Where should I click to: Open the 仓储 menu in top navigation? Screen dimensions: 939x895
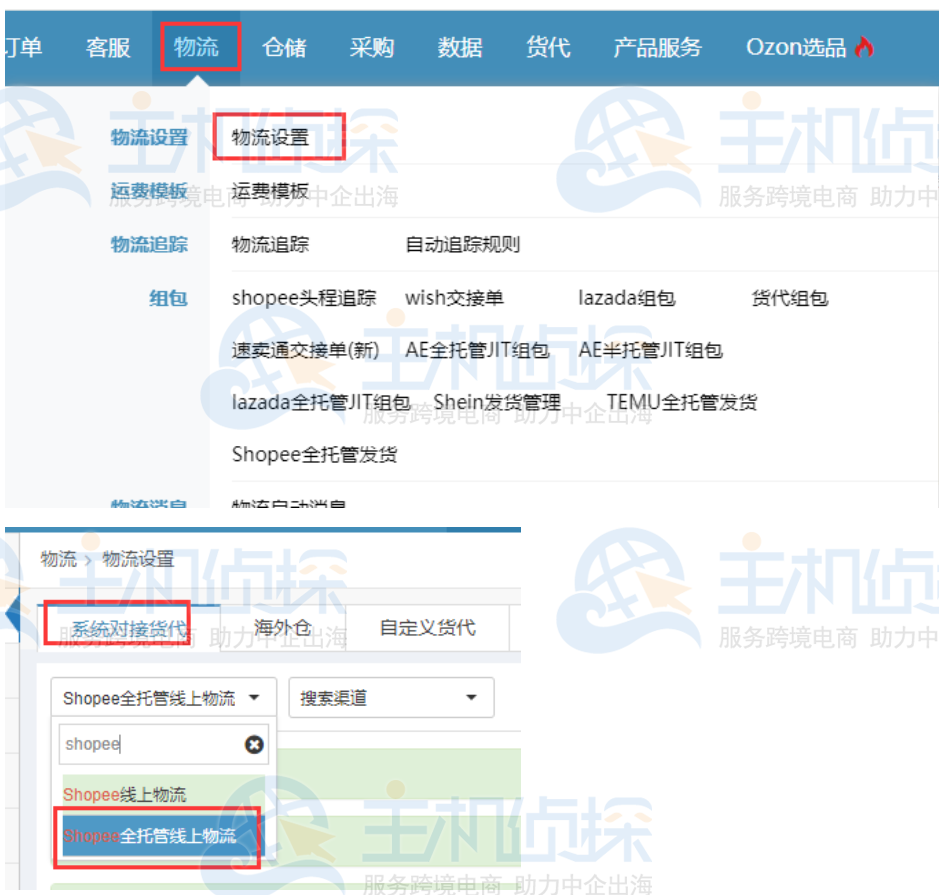click(284, 47)
